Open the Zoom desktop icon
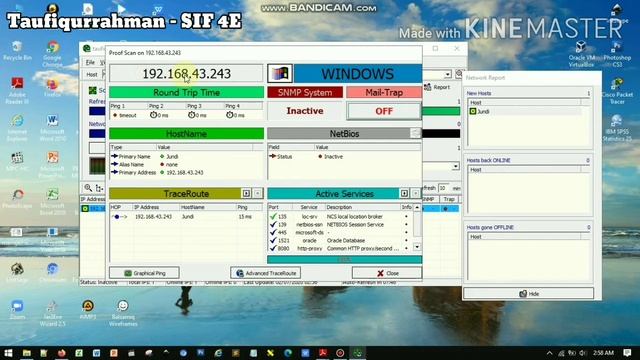 pyautogui.click(x=17, y=309)
